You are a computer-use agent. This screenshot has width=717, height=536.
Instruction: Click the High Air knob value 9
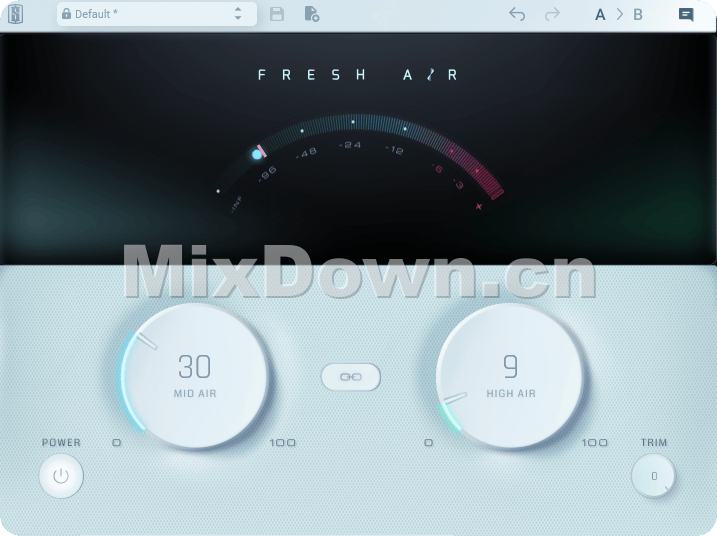pos(510,367)
